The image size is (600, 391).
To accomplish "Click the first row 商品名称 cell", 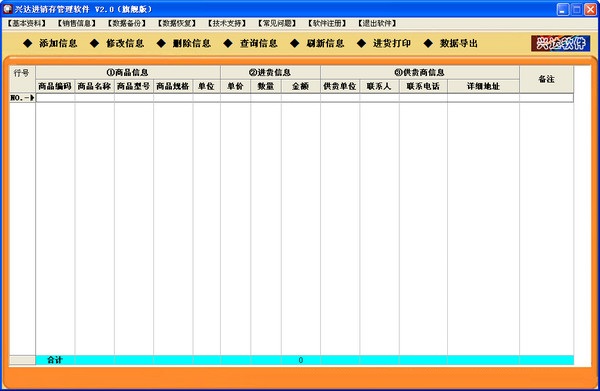I will [x=95, y=98].
